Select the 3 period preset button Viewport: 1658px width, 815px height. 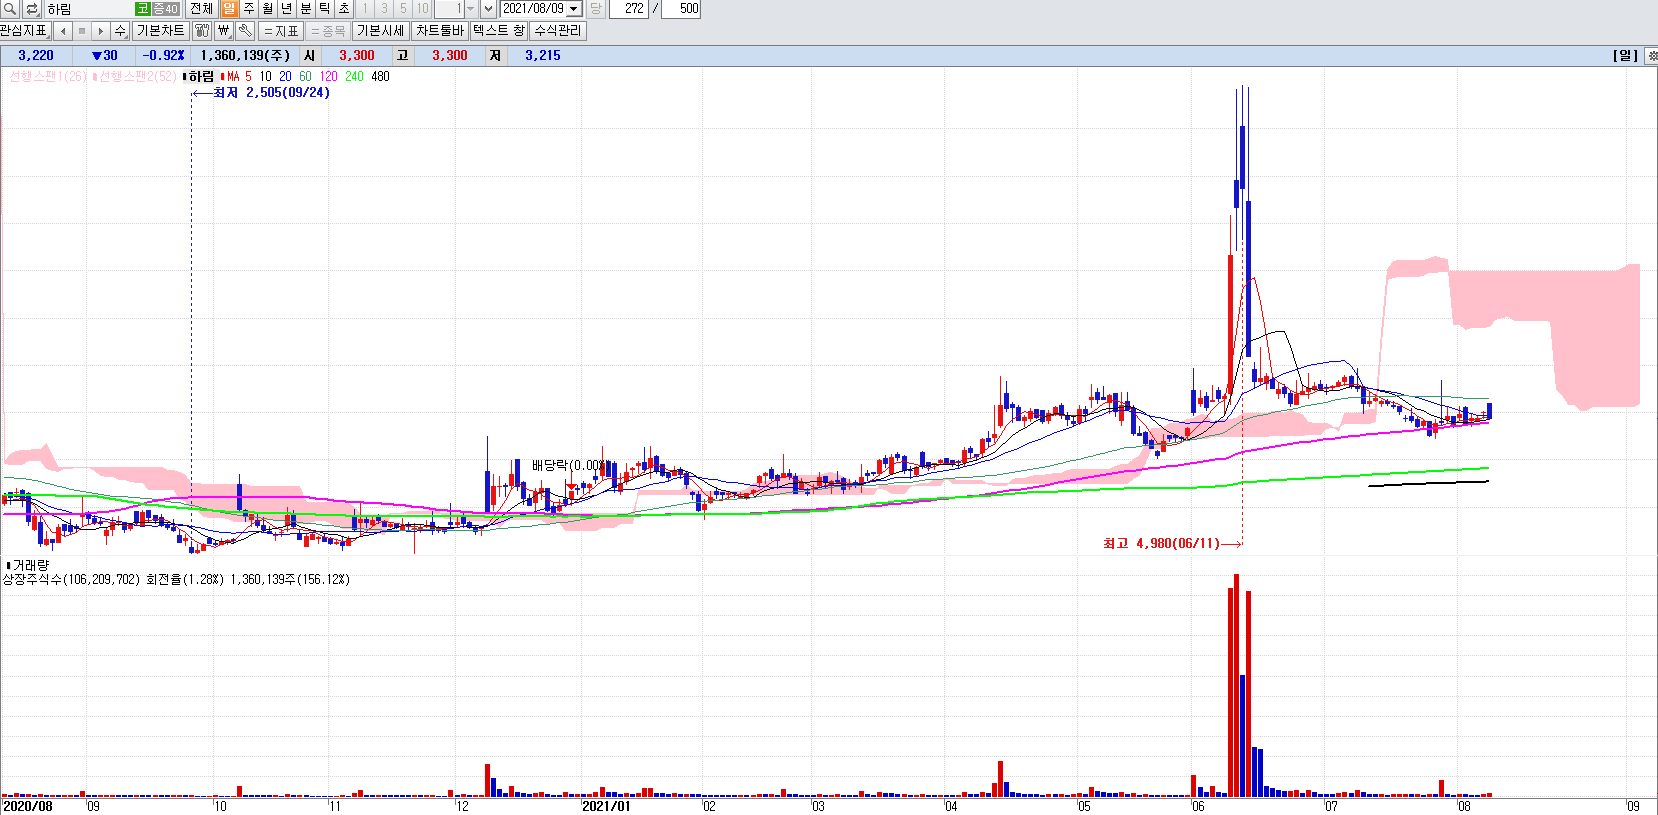(384, 9)
